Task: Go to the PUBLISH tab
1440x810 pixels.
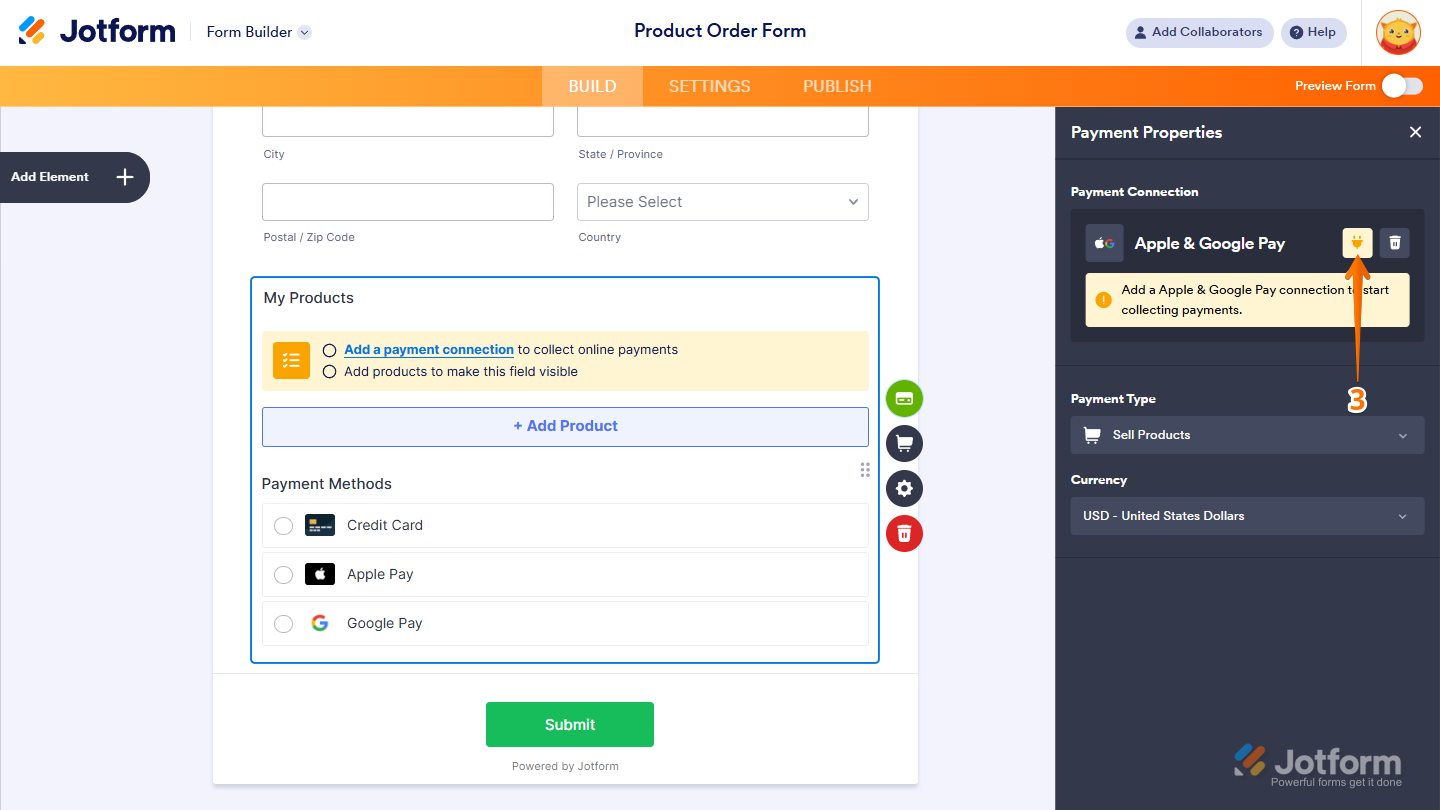Action: click(x=837, y=86)
